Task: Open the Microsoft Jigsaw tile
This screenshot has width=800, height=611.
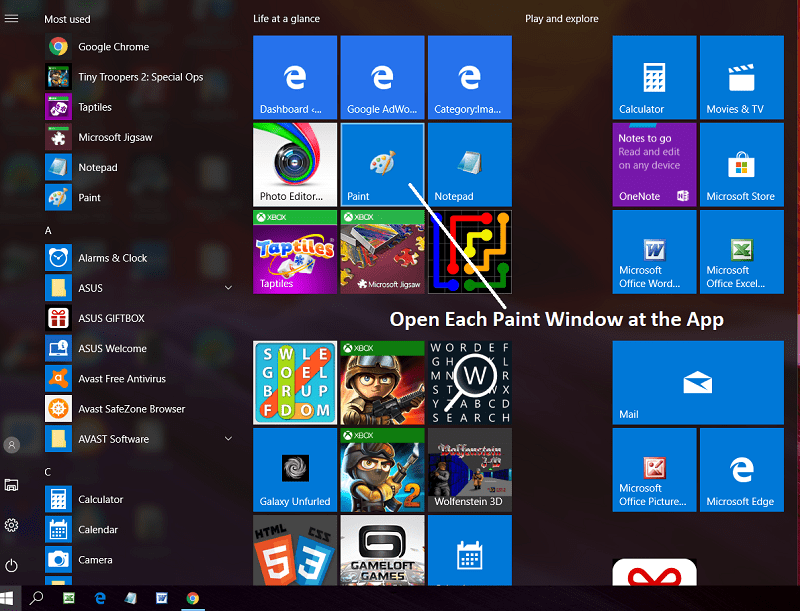Action: pyautogui.click(x=382, y=252)
